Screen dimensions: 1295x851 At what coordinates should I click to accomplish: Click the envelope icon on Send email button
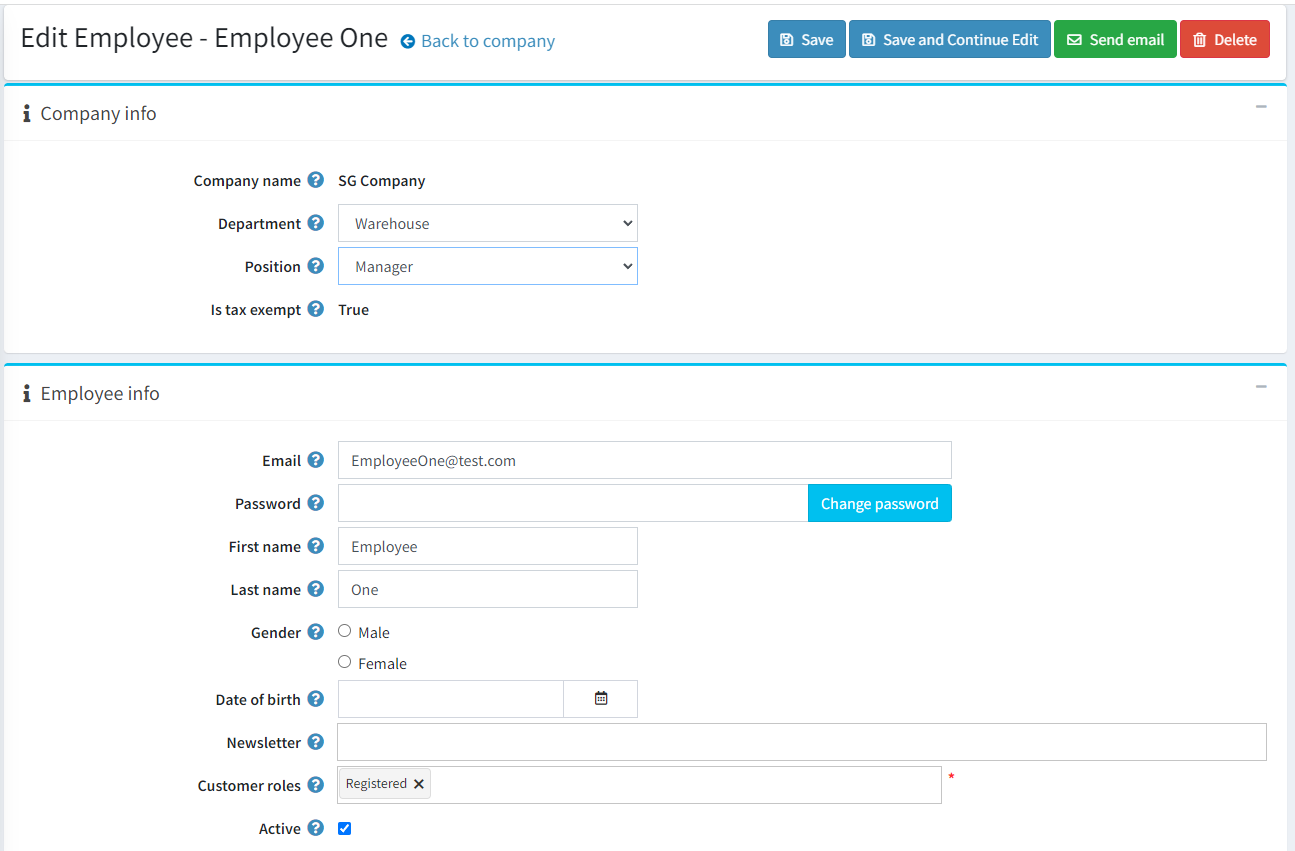pyautogui.click(x=1074, y=39)
